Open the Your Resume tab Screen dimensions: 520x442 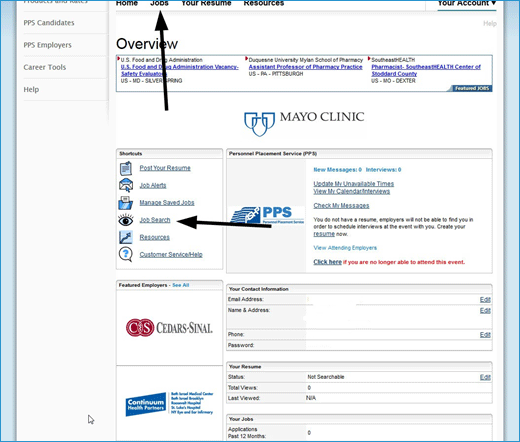point(206,3)
